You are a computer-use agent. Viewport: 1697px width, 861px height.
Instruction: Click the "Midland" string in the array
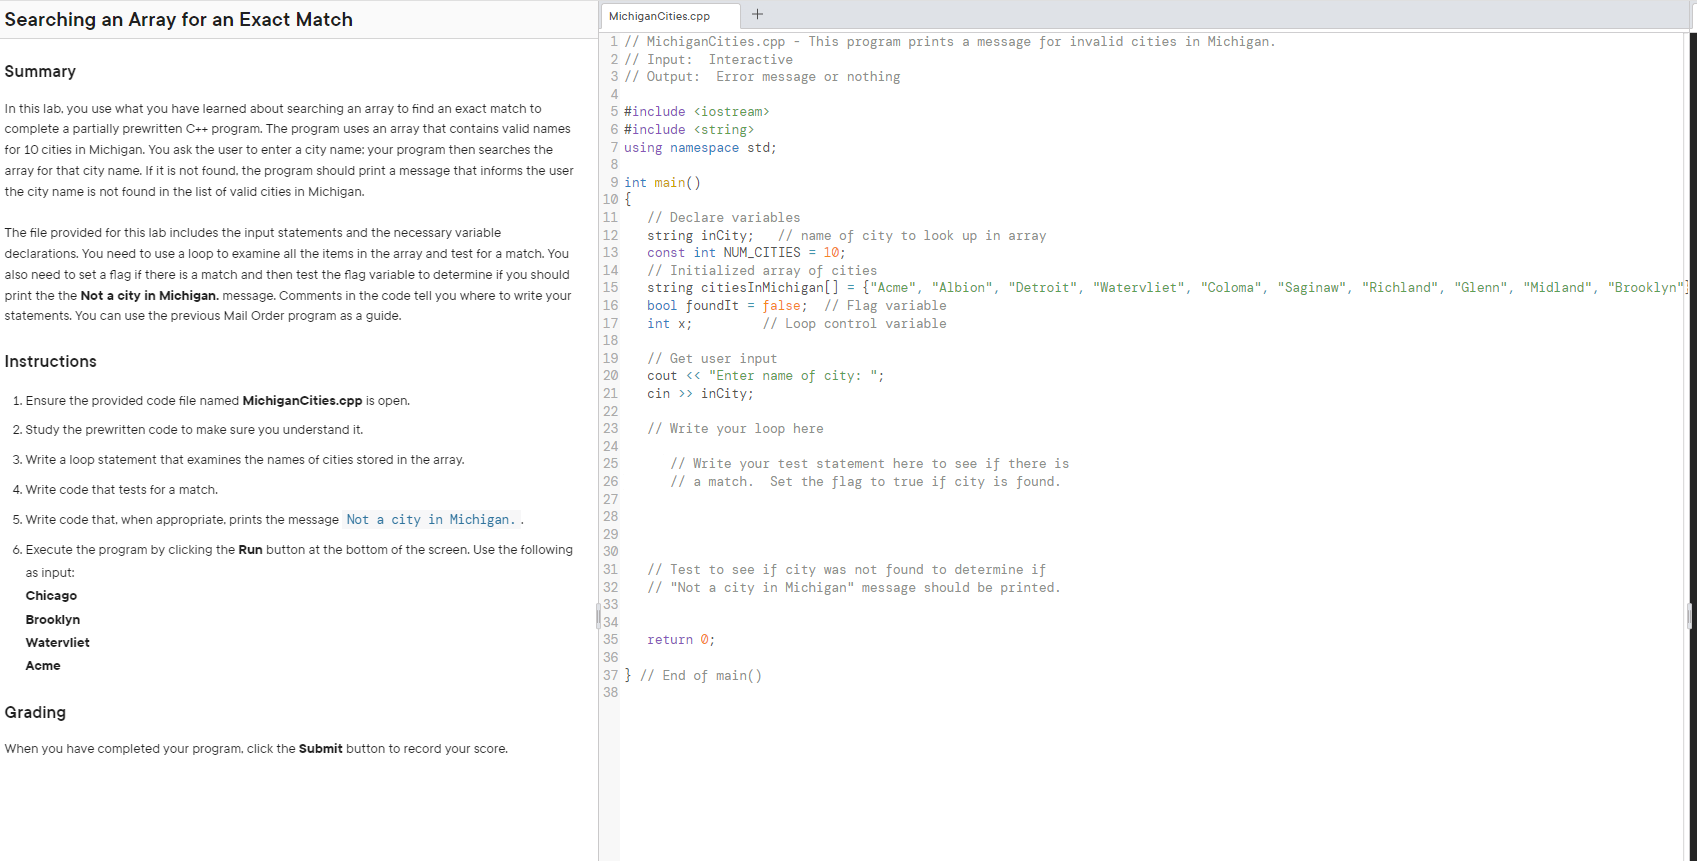(x=1558, y=288)
